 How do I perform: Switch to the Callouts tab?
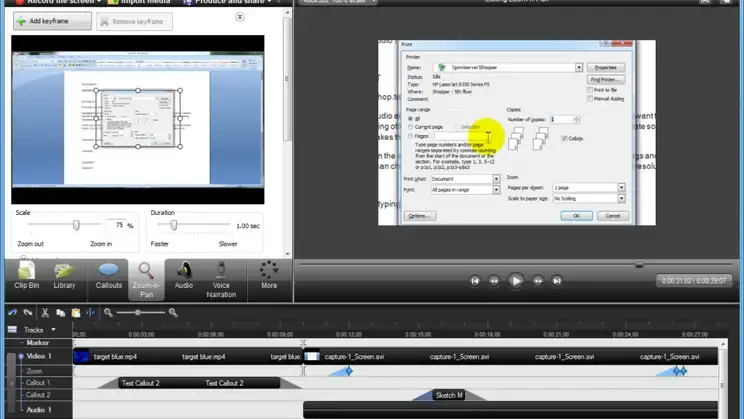click(x=109, y=276)
